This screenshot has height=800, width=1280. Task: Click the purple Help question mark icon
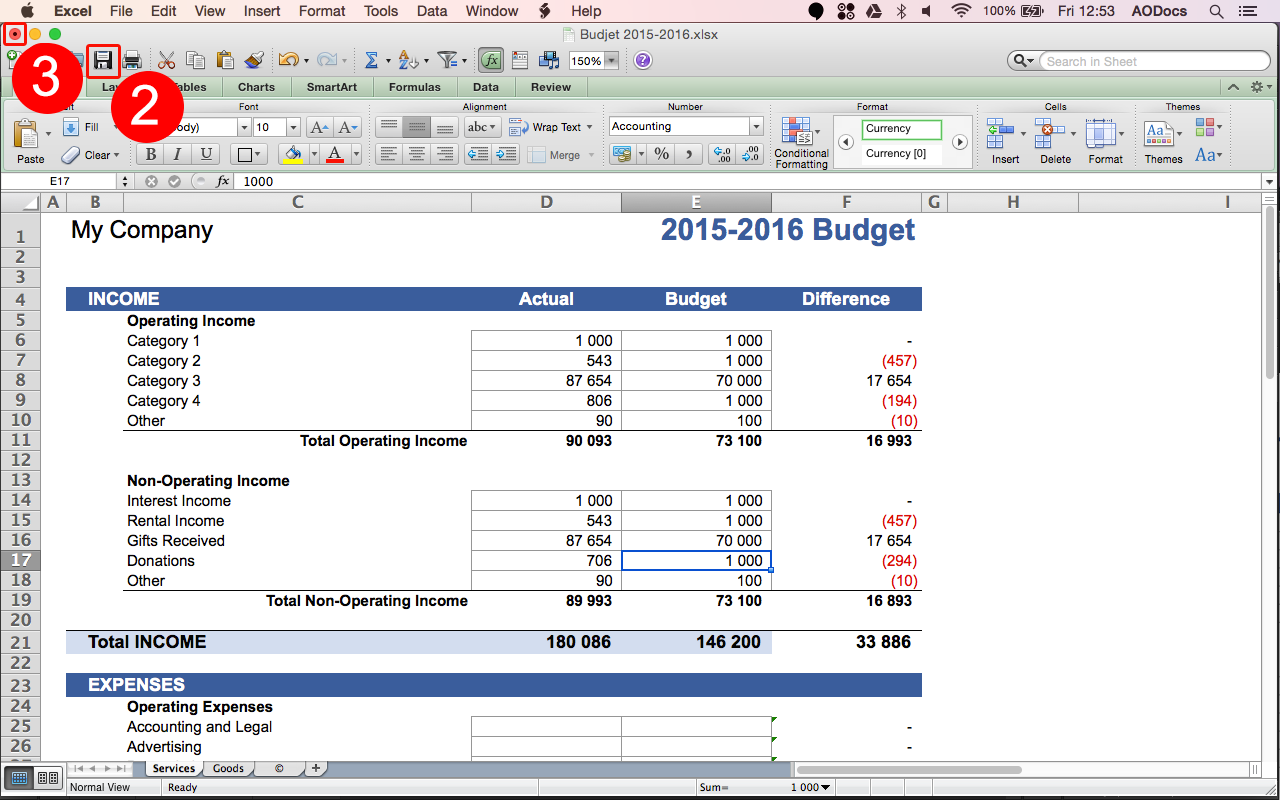point(643,61)
